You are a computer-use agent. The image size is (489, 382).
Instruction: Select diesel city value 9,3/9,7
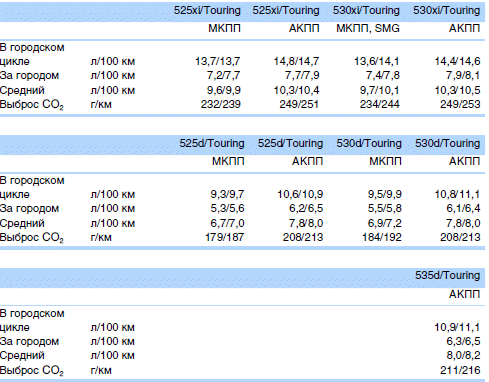pos(227,194)
